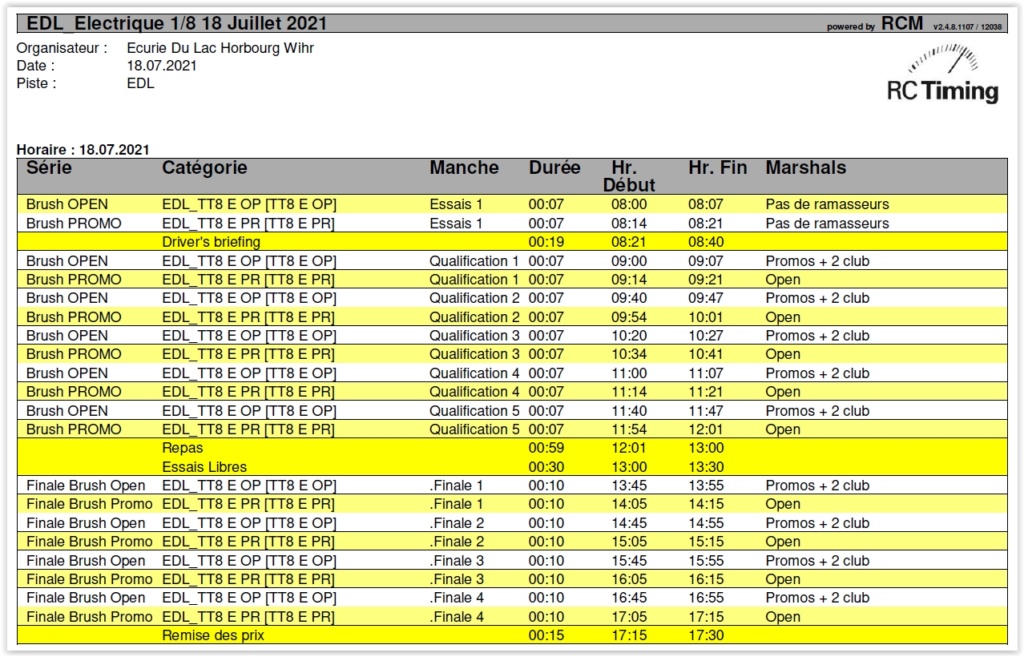Click start time 15:45 for .Finale 3
The image size is (1024, 657).
[x=629, y=561]
